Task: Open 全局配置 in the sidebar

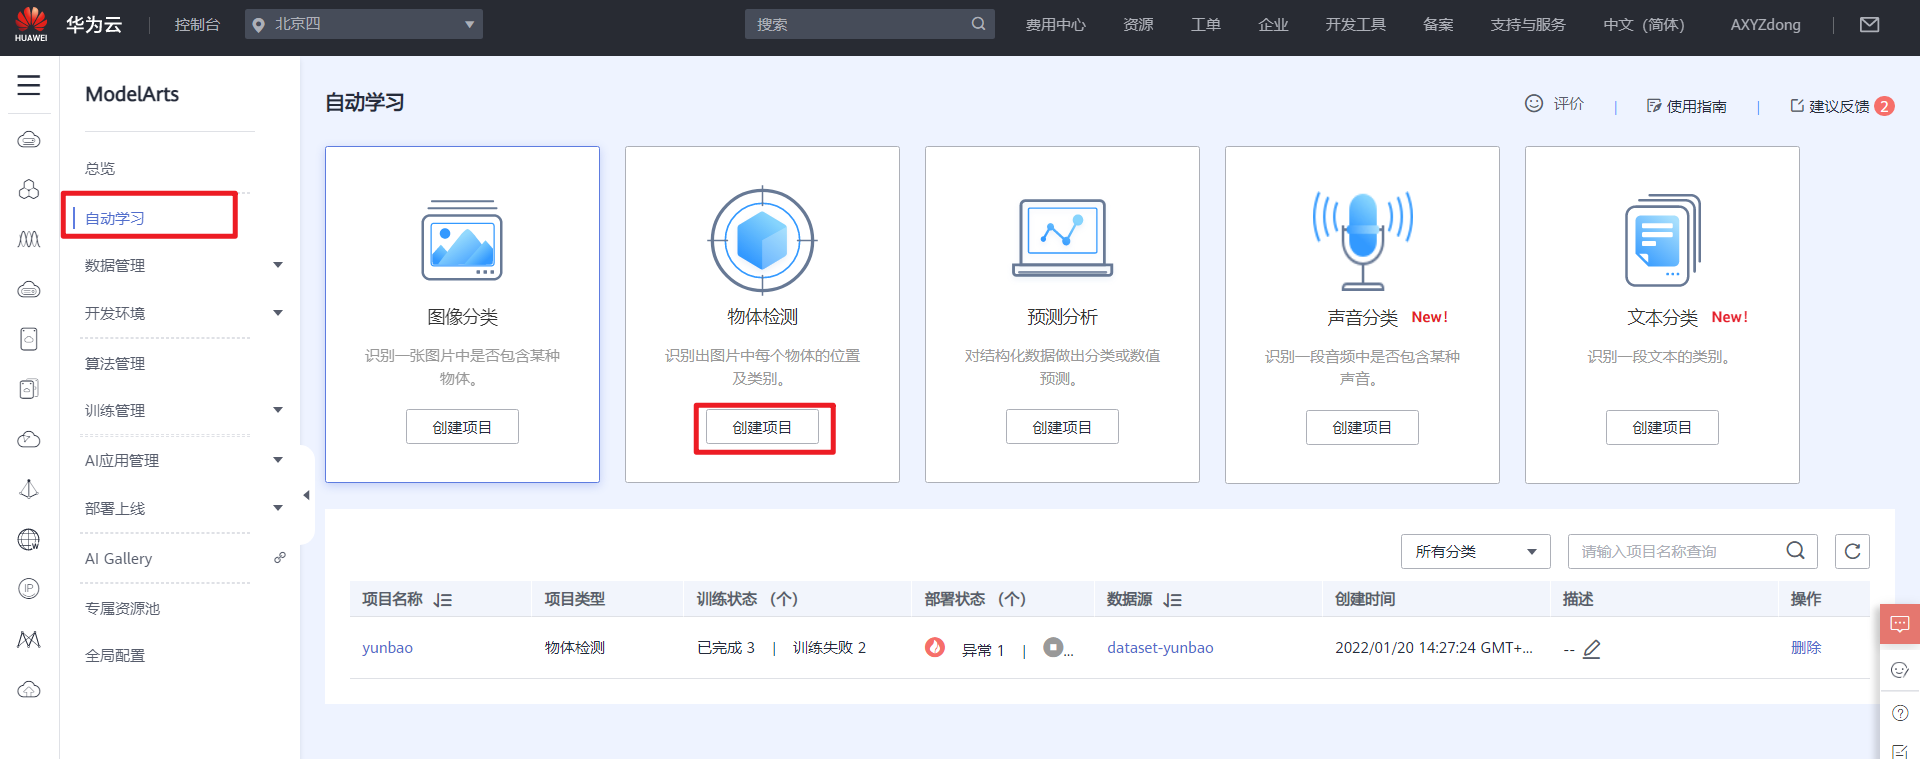Action: (x=115, y=655)
